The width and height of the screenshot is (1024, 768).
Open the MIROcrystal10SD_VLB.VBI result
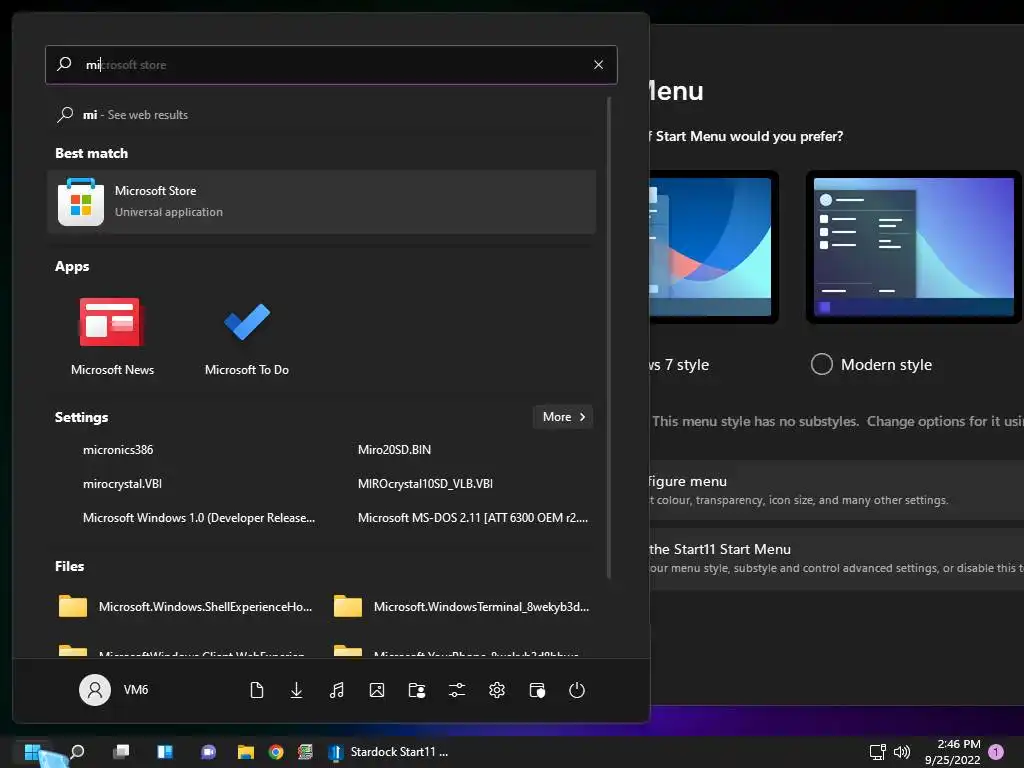pos(425,484)
